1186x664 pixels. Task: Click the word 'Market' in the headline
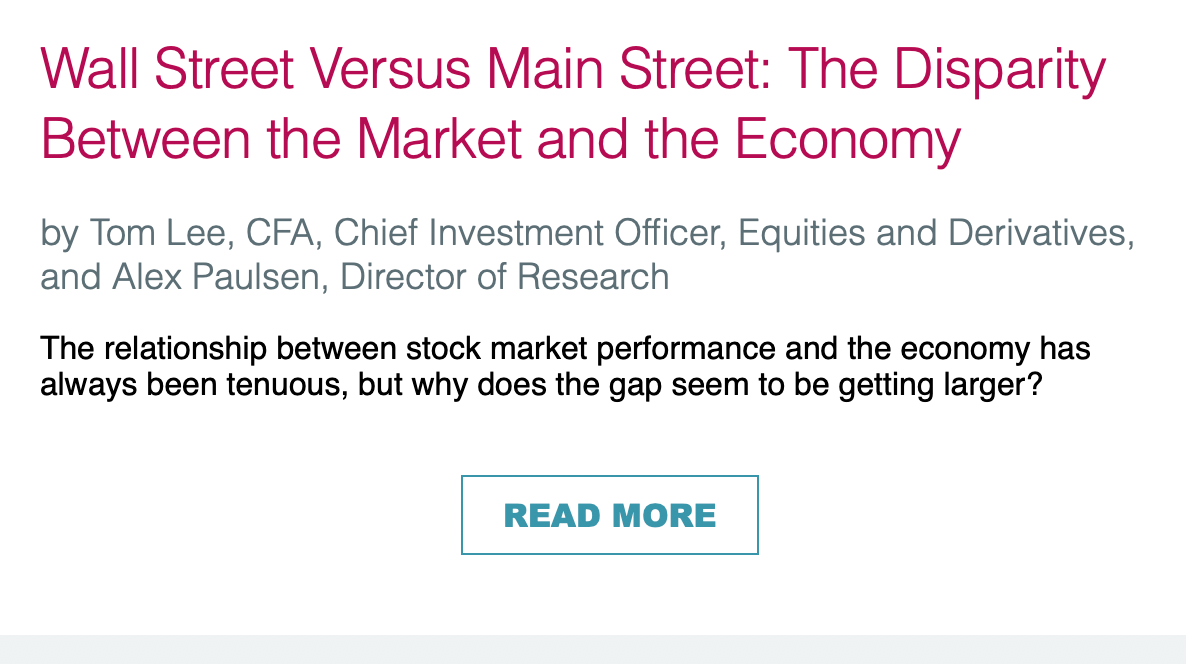[441, 139]
